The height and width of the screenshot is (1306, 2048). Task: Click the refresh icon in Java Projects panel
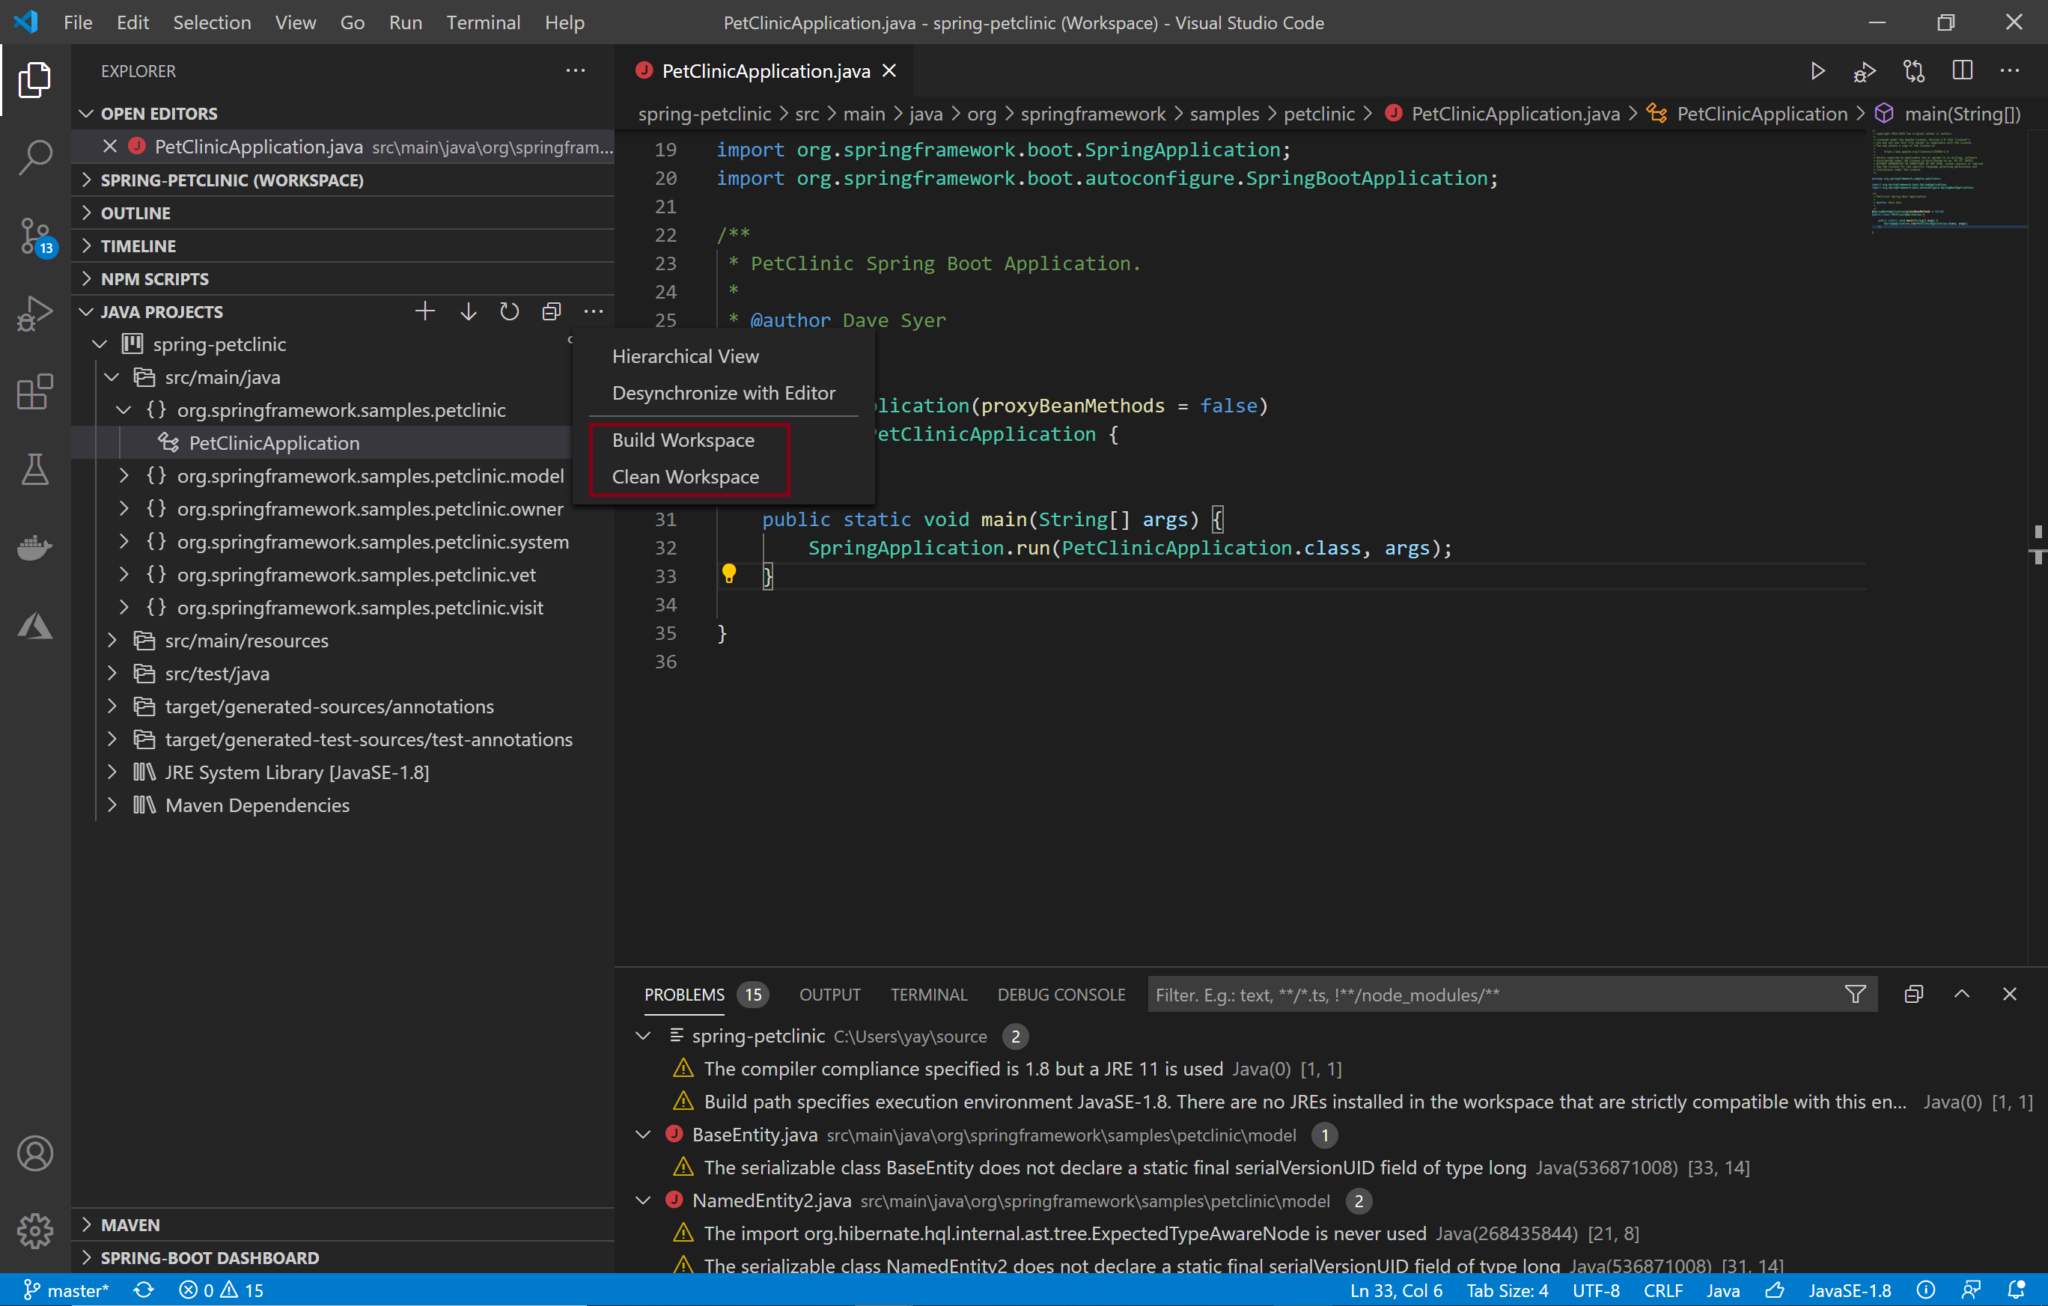click(x=508, y=310)
